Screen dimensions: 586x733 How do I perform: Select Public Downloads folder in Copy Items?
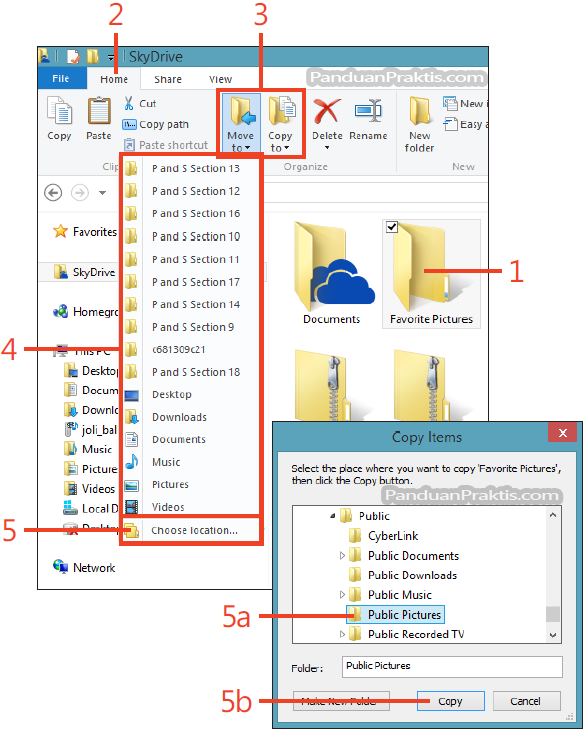click(403, 575)
